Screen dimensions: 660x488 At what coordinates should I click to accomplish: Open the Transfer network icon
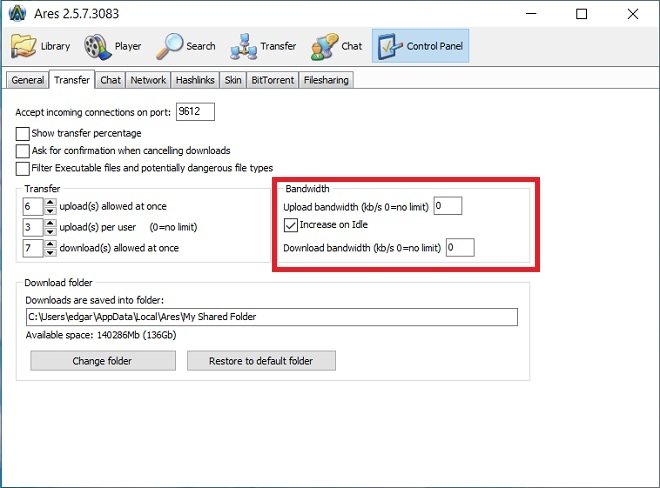click(x=243, y=46)
